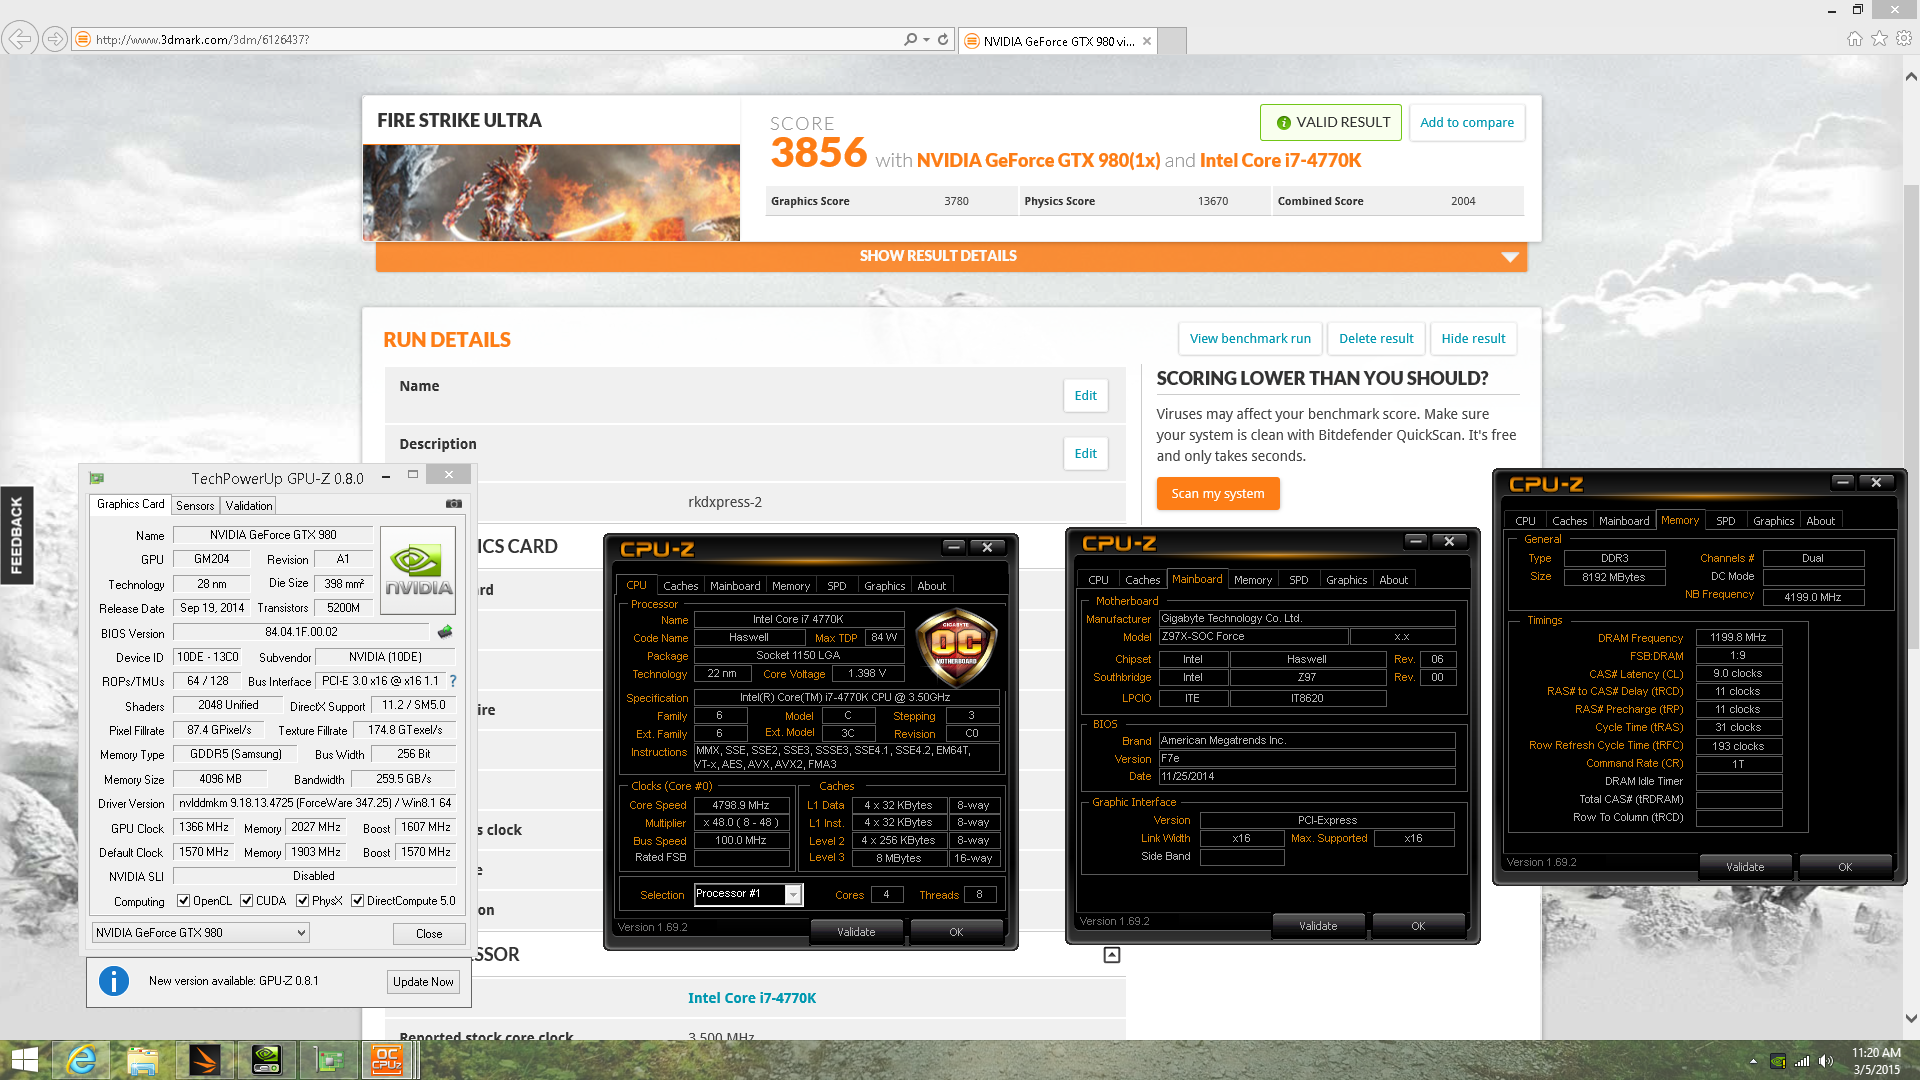Screen dimensions: 1920x1080
Task: Open the GPU-Z graphics card taskbar icon
Action: pos(328,1060)
